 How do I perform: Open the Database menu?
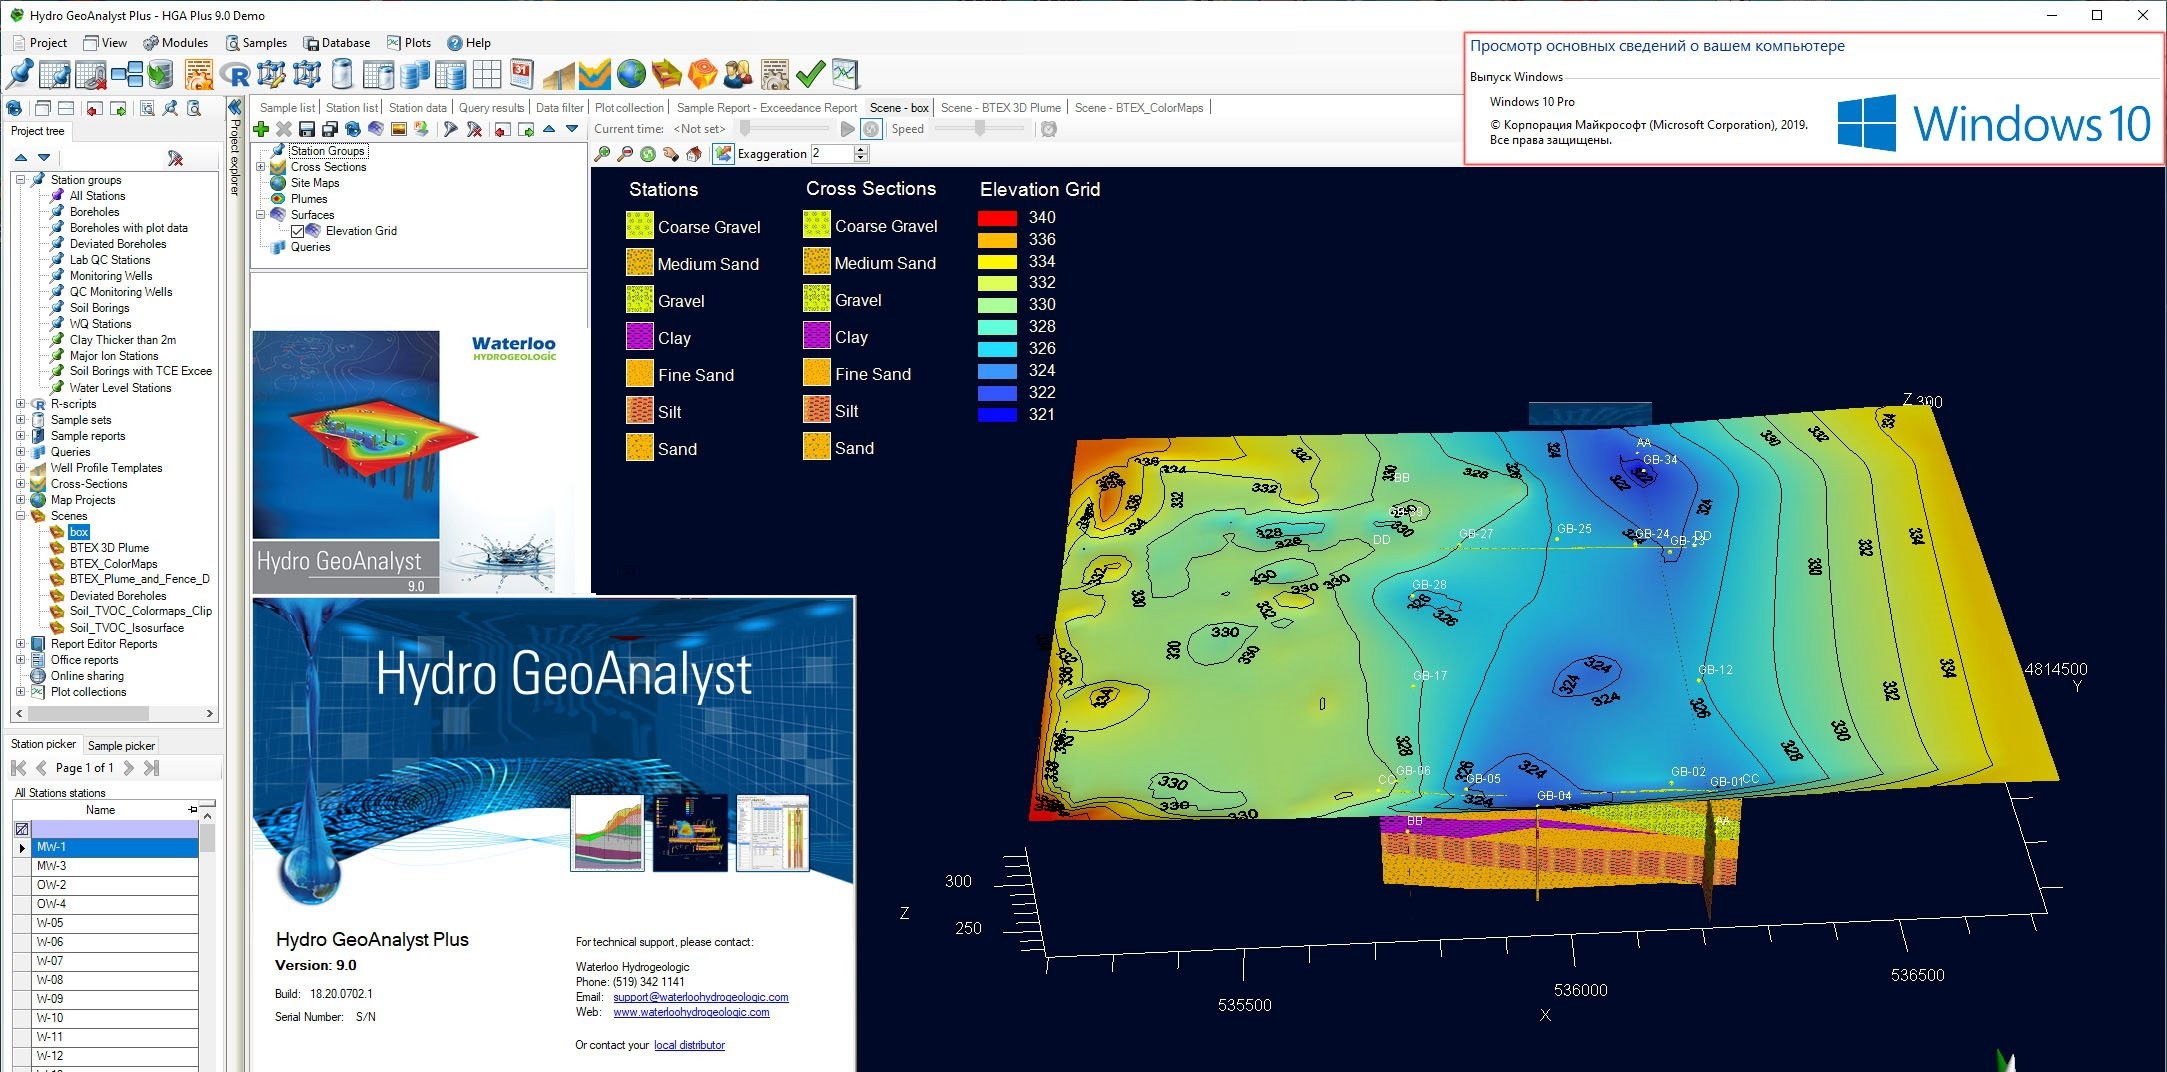click(338, 43)
